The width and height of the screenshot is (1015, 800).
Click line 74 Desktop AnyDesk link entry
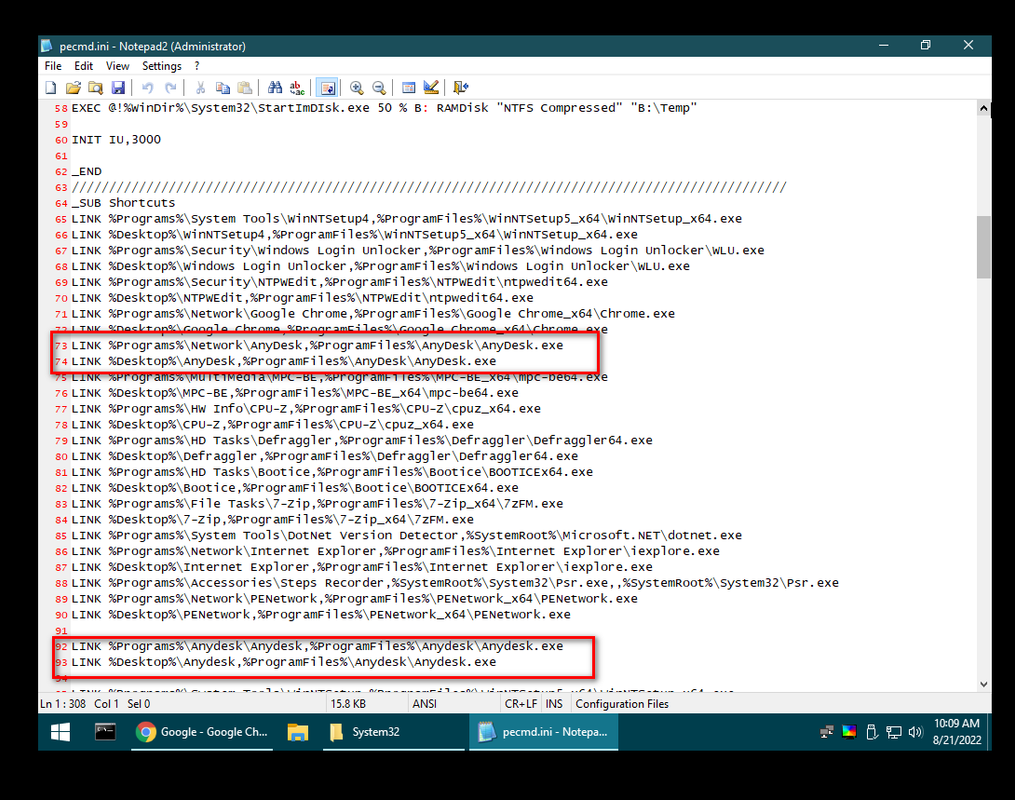(x=284, y=361)
